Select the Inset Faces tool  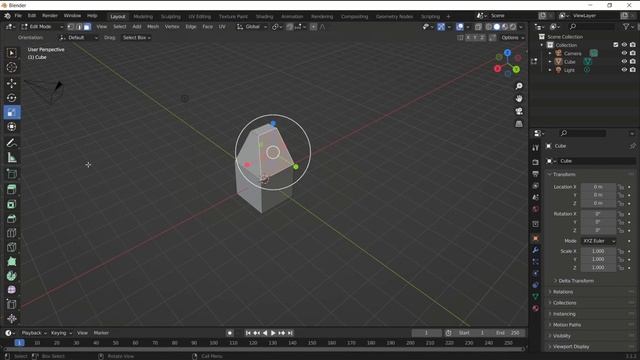click(x=11, y=204)
